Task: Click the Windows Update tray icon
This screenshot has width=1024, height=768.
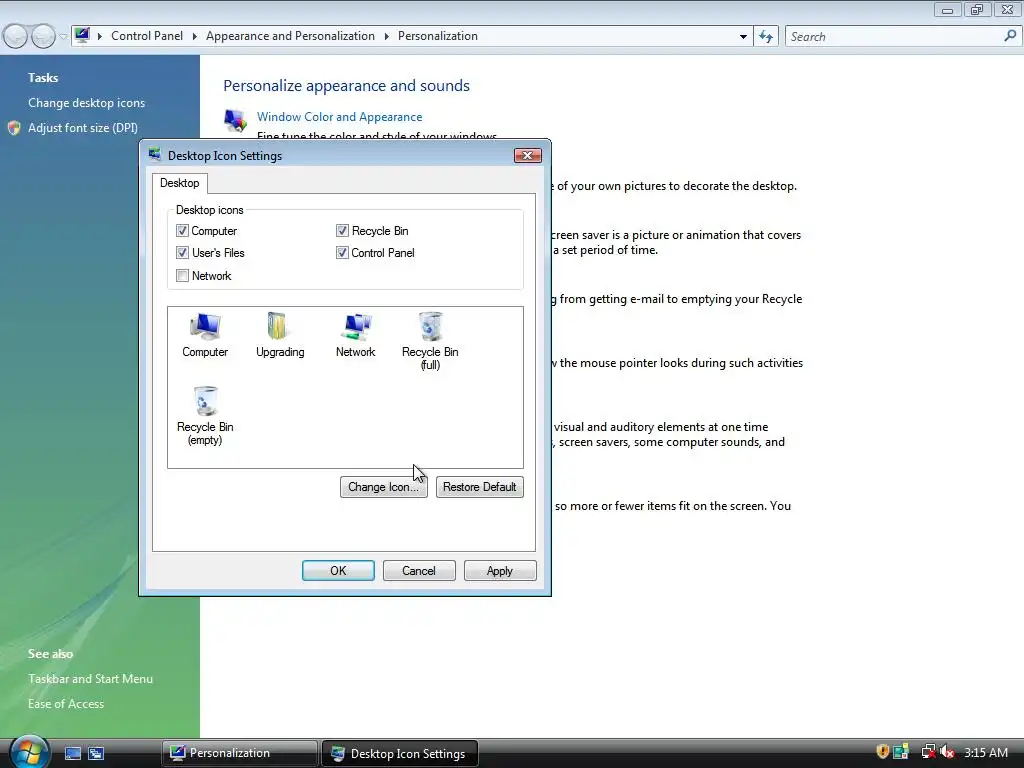Action: [x=901, y=752]
